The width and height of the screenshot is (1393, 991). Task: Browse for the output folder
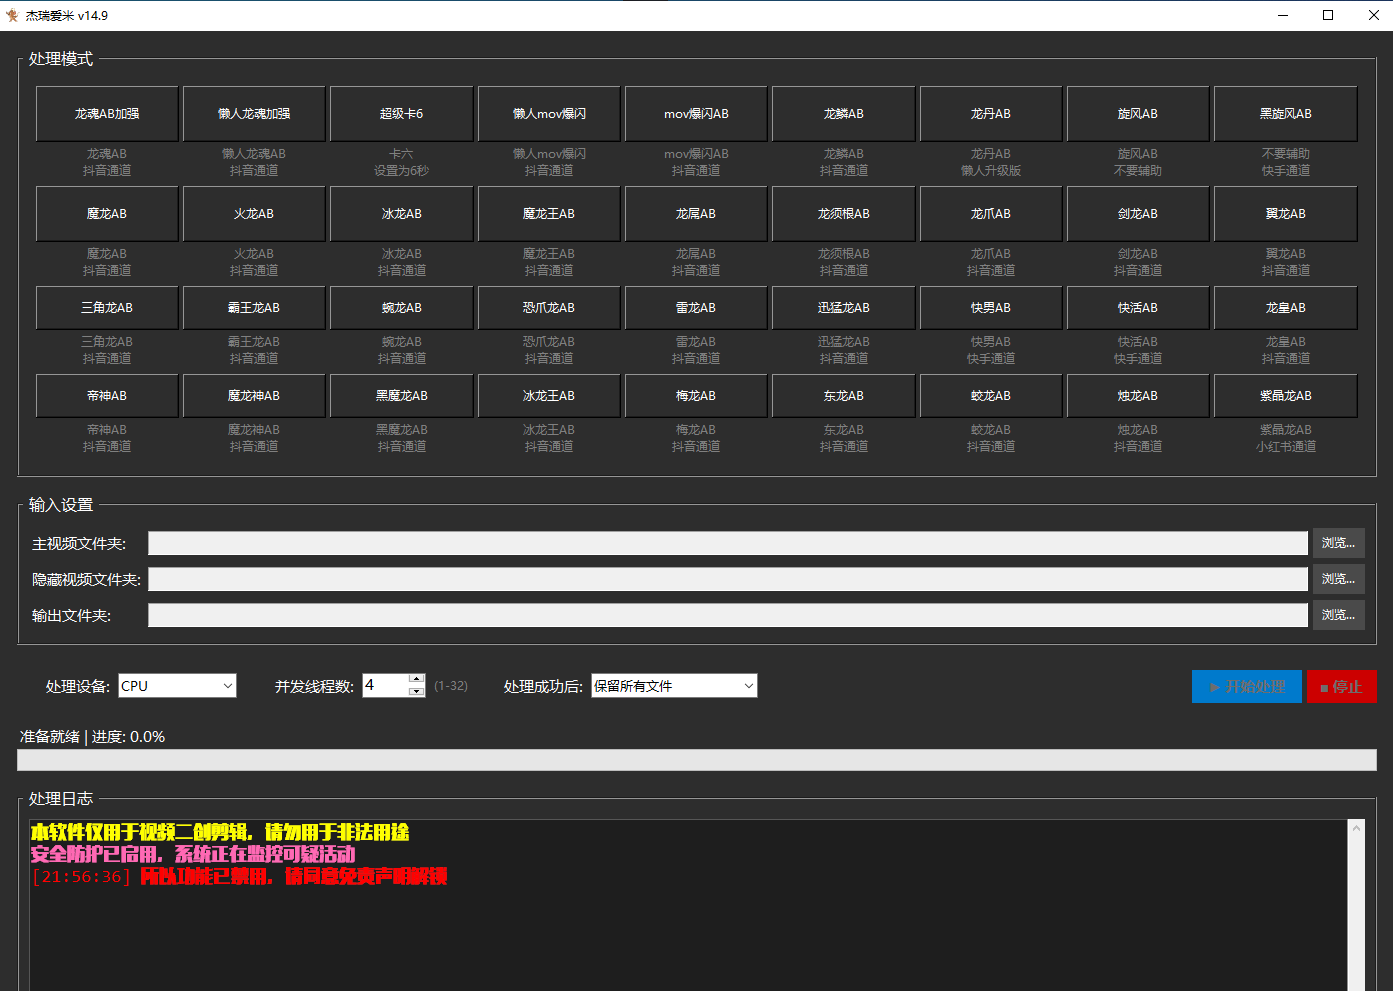1338,615
